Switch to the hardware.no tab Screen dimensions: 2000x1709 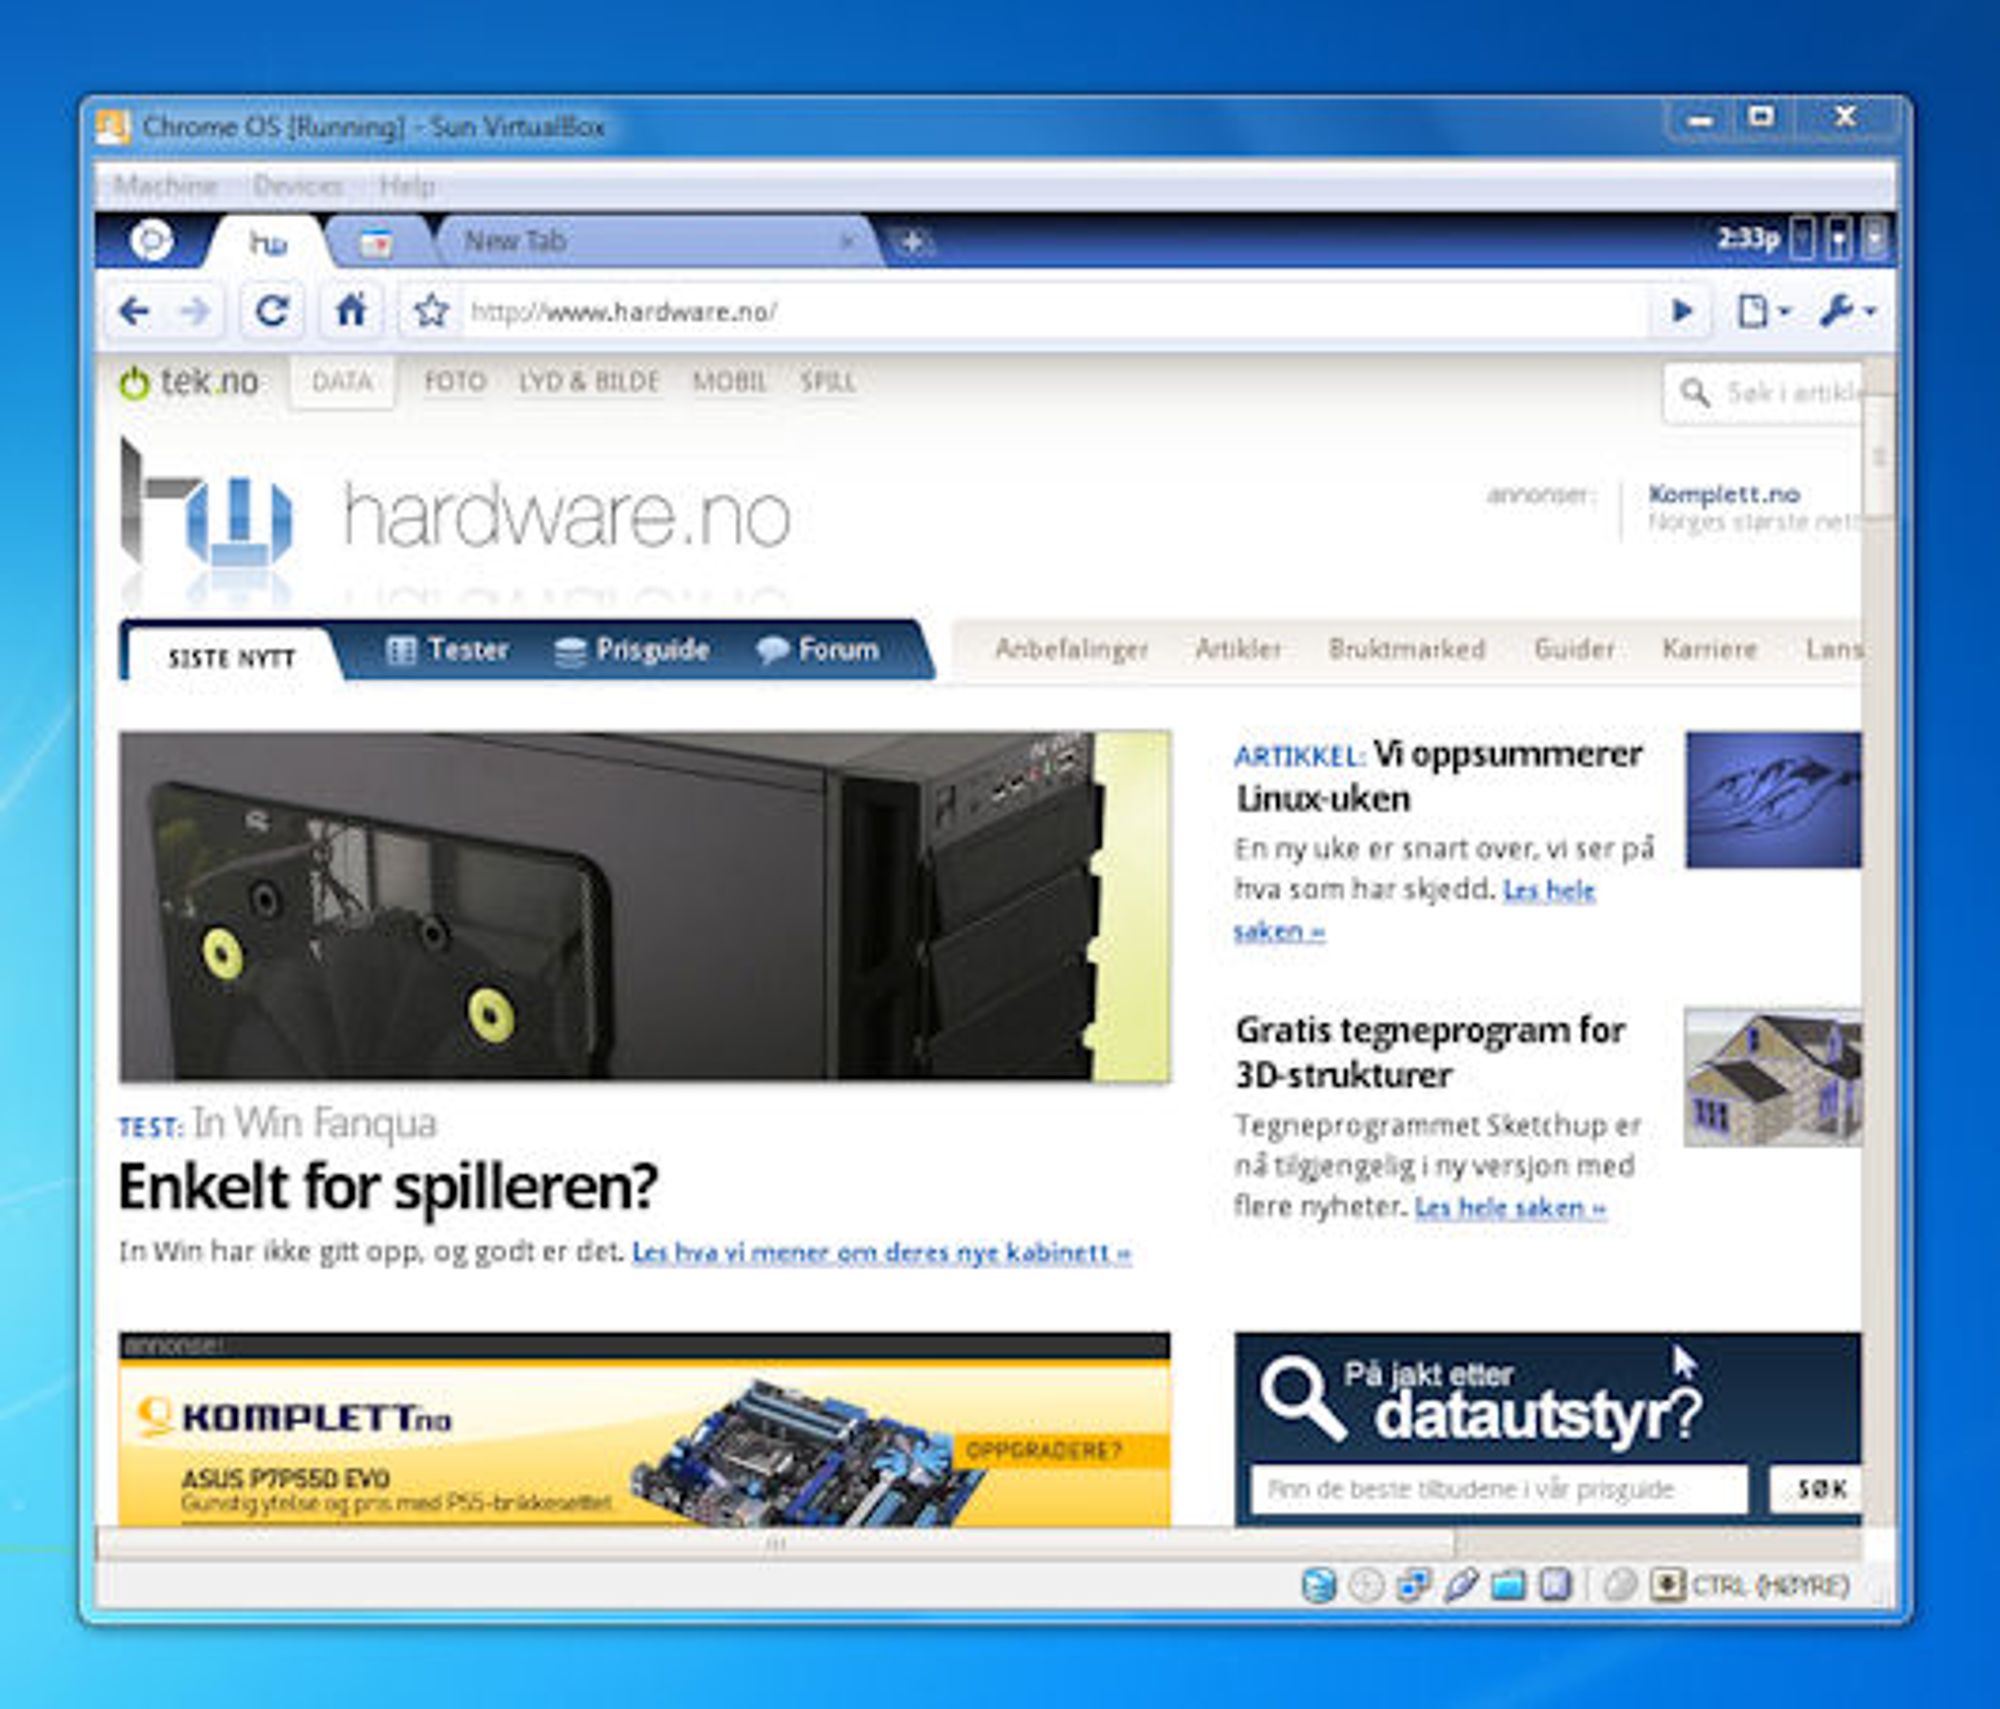pyautogui.click(x=268, y=243)
